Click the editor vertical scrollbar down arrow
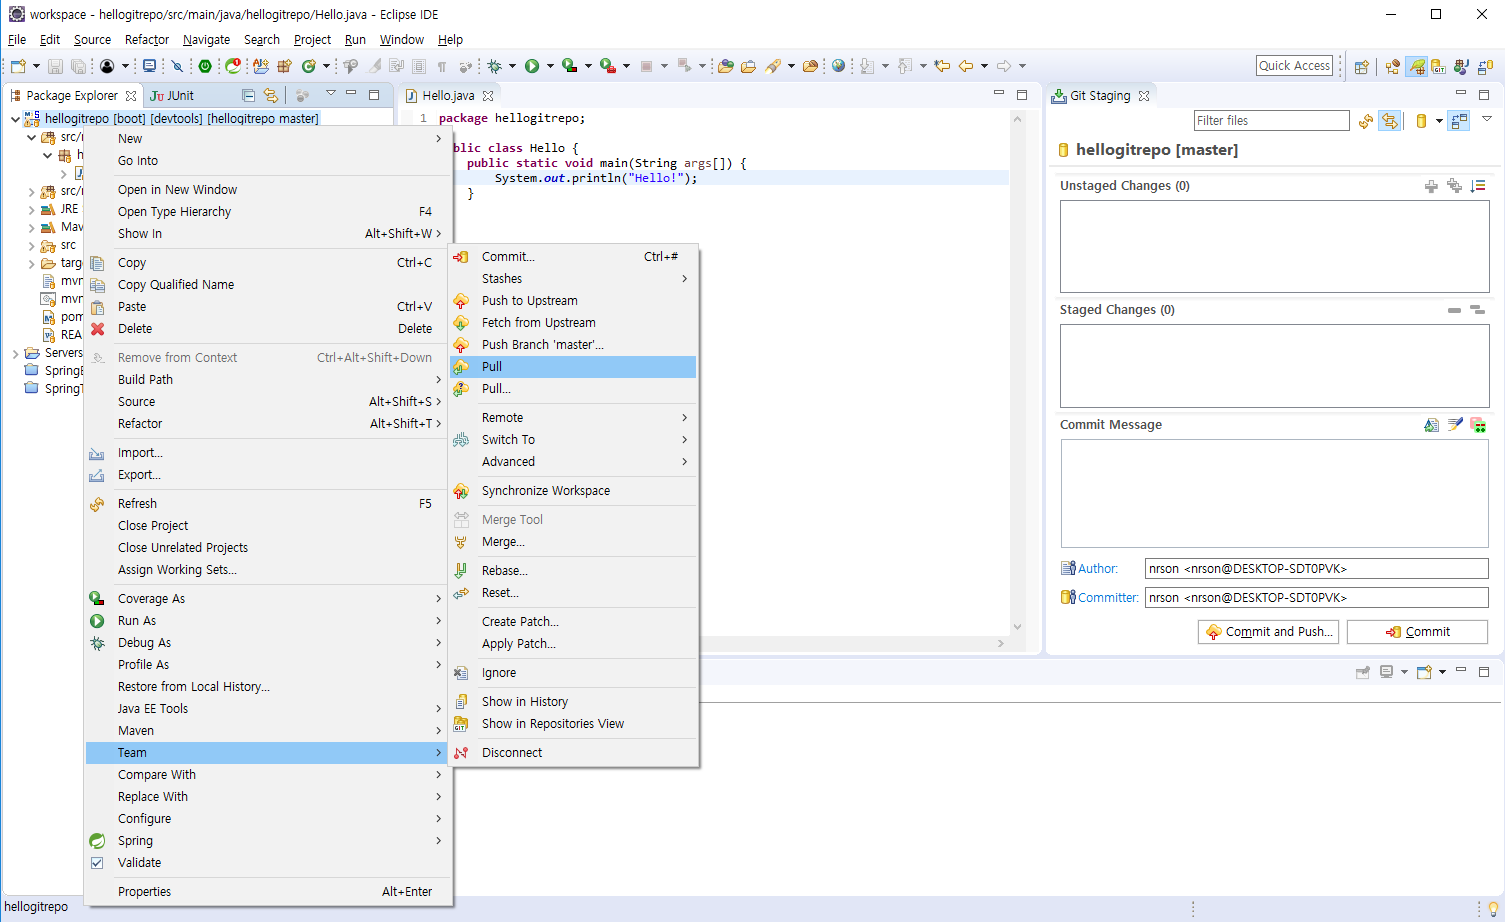 tap(1017, 627)
